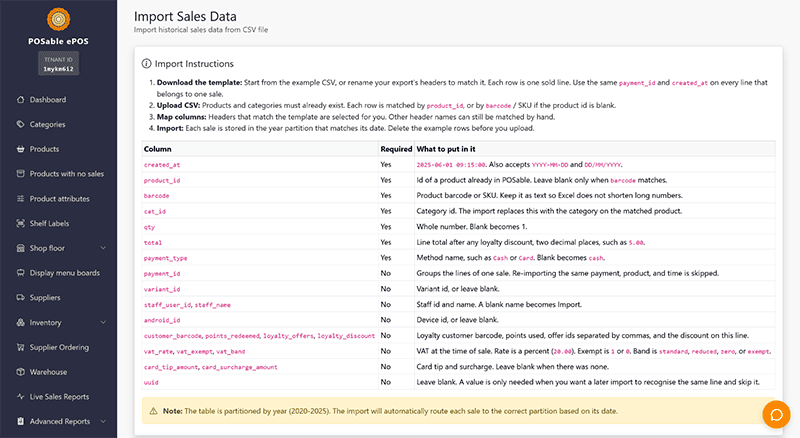
Task: Click the Display menu boards icon
Action: [x=20, y=273]
